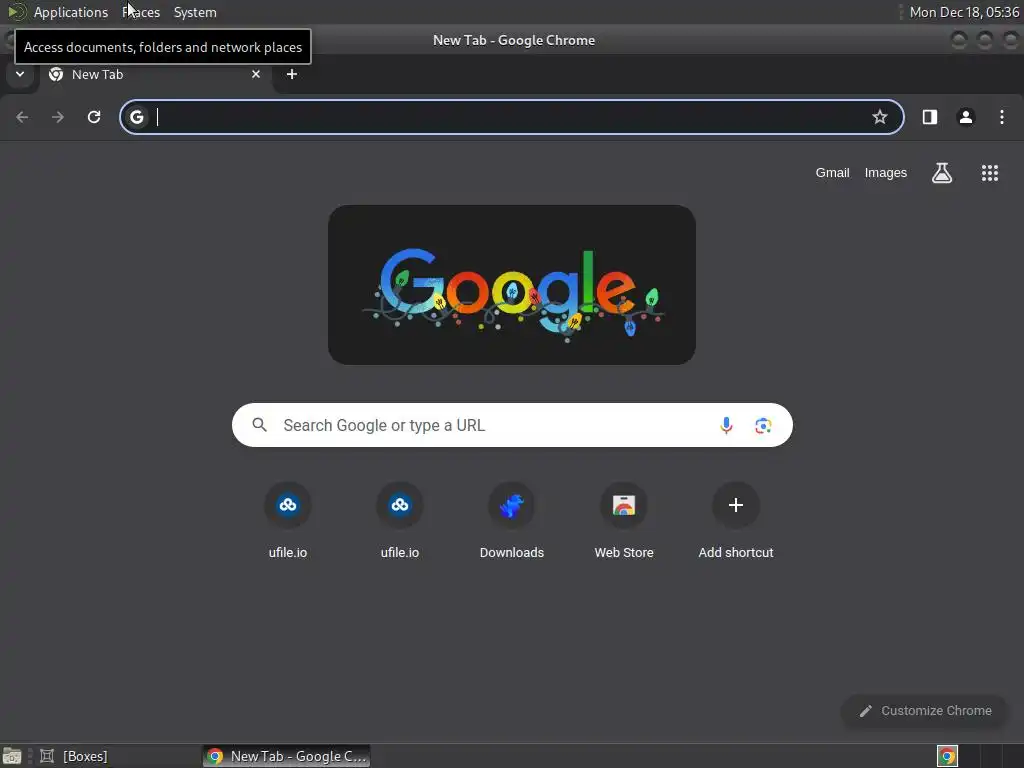Click the reload page icon

click(94, 117)
